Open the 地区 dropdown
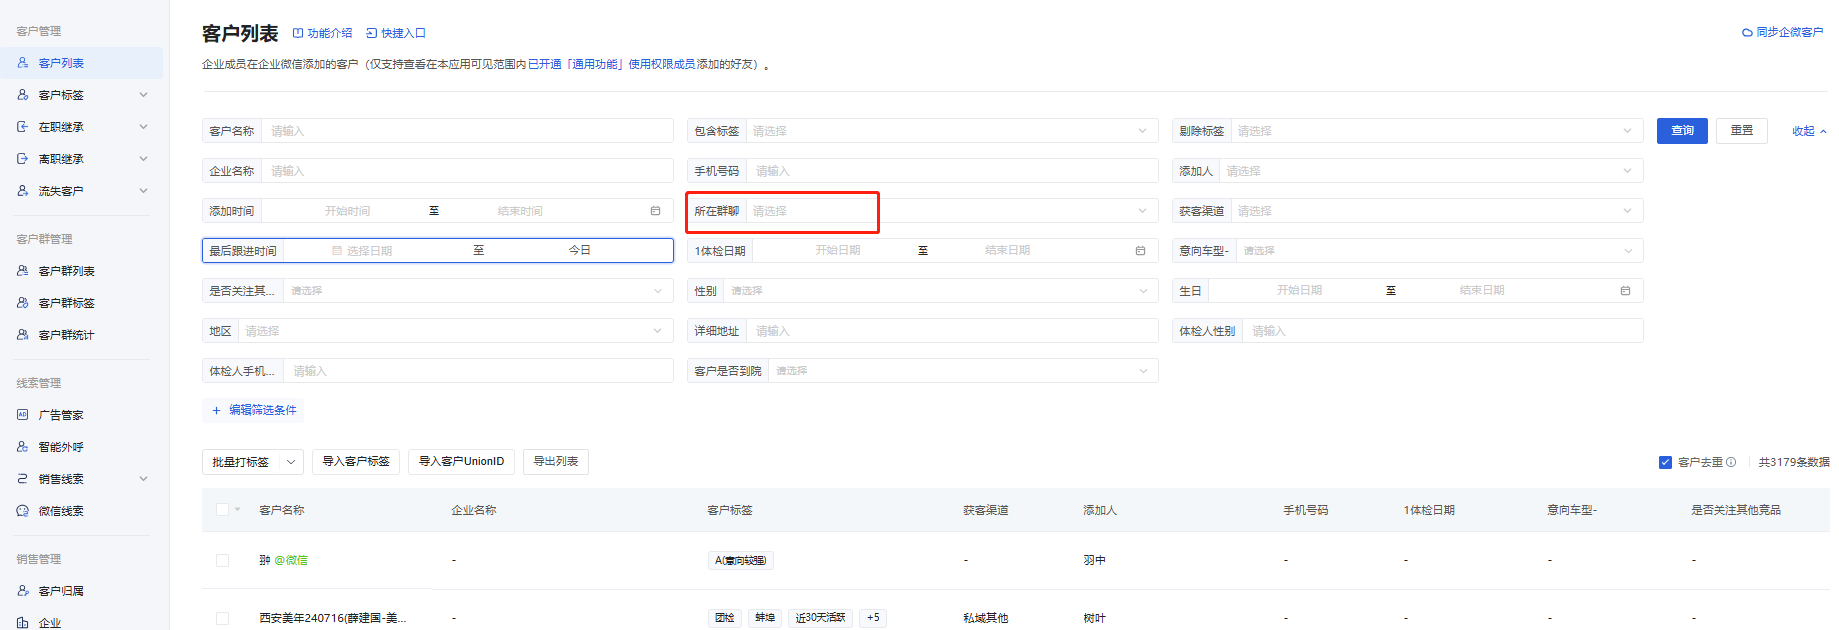Screen dimensions: 1839x630 [455, 331]
